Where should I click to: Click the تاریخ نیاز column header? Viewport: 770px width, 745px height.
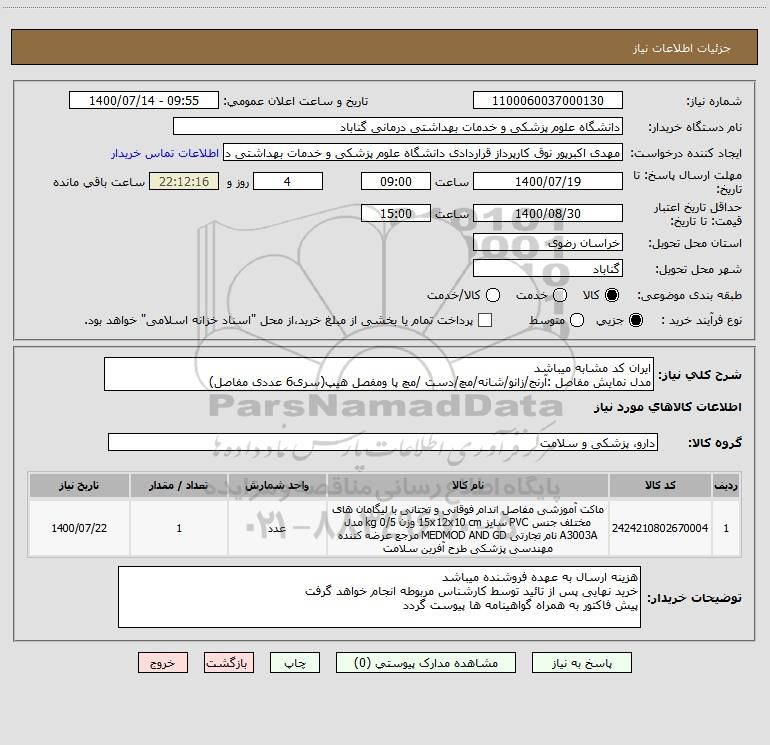point(79,486)
